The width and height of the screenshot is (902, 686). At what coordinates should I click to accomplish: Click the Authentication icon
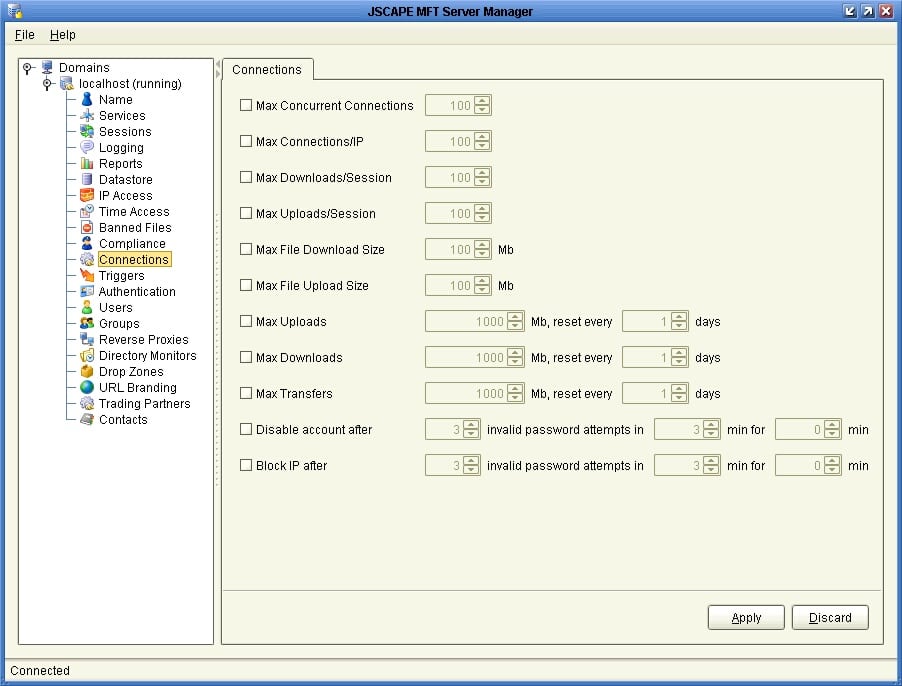[87, 292]
